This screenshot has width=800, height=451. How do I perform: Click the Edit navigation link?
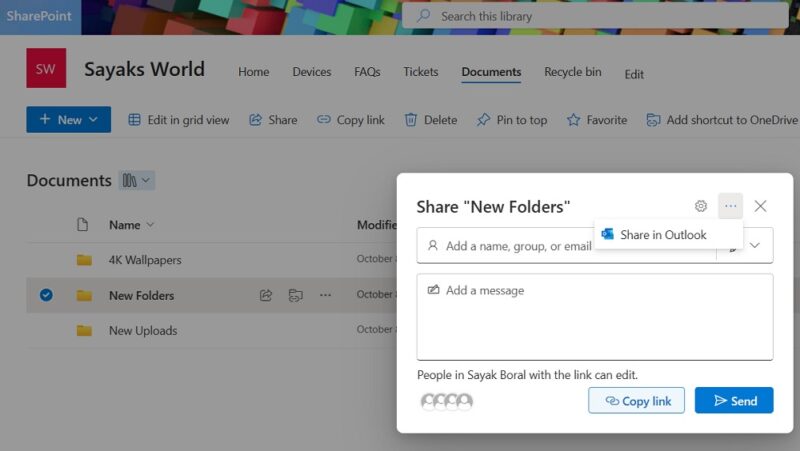(634, 74)
